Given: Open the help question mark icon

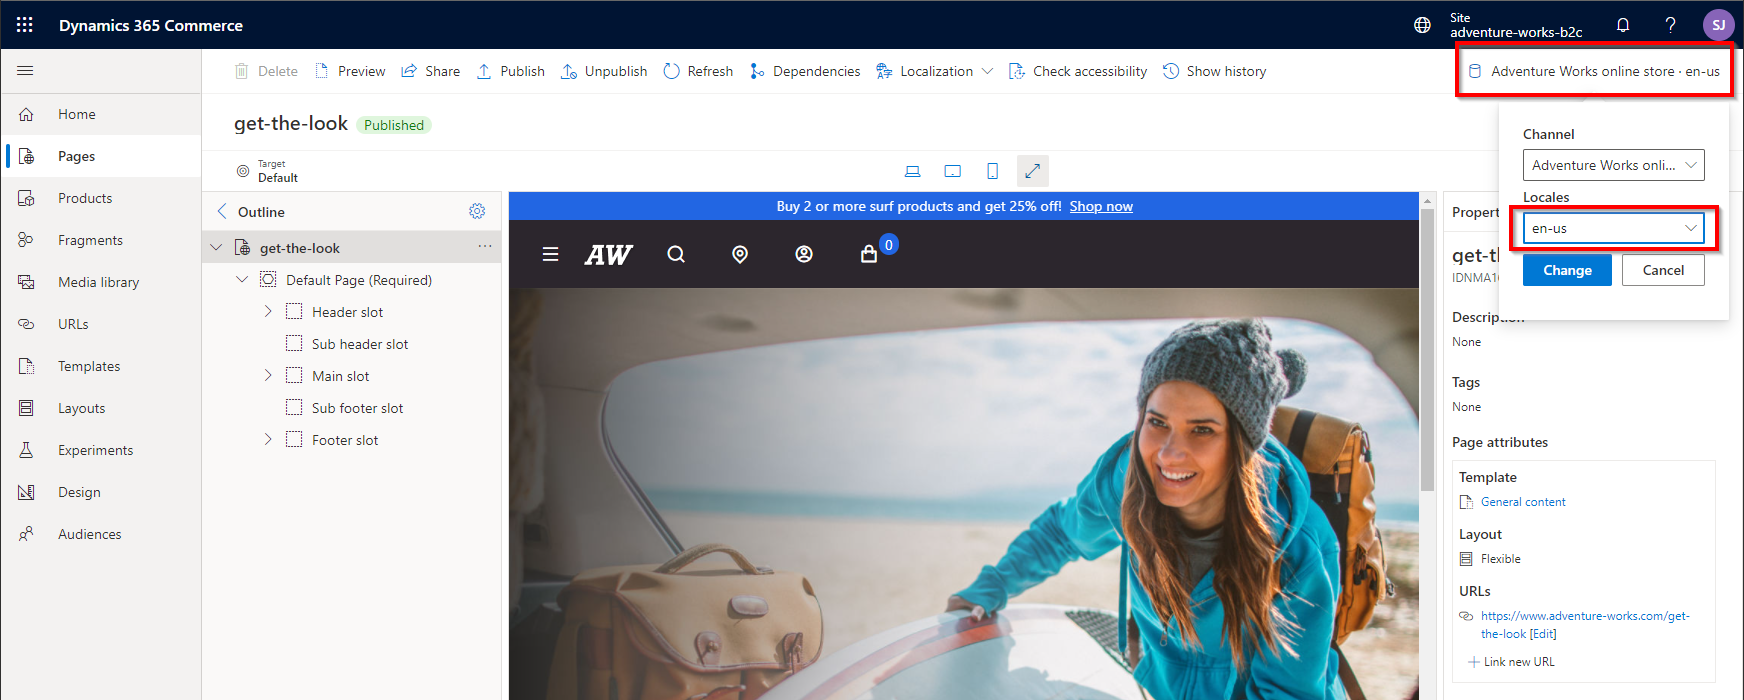Looking at the screenshot, I should pyautogui.click(x=1670, y=25).
